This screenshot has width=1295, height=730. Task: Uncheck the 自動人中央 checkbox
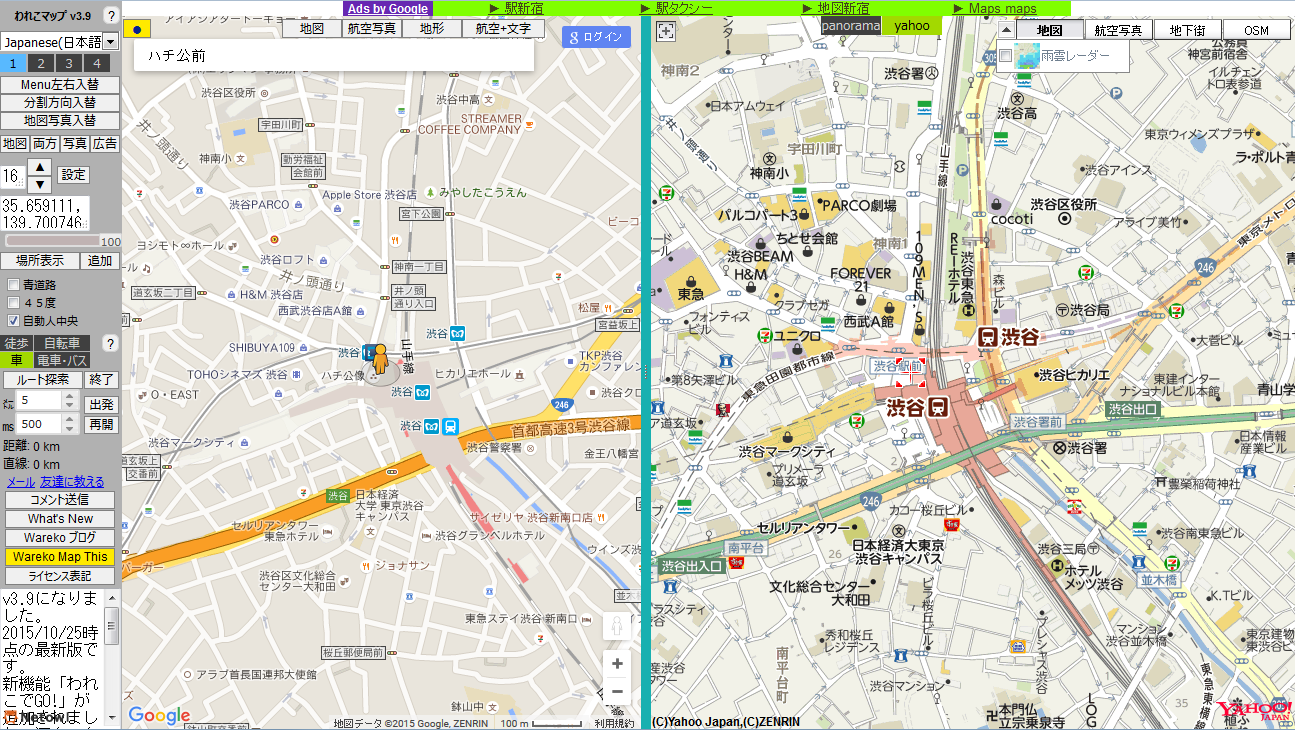click(x=13, y=321)
